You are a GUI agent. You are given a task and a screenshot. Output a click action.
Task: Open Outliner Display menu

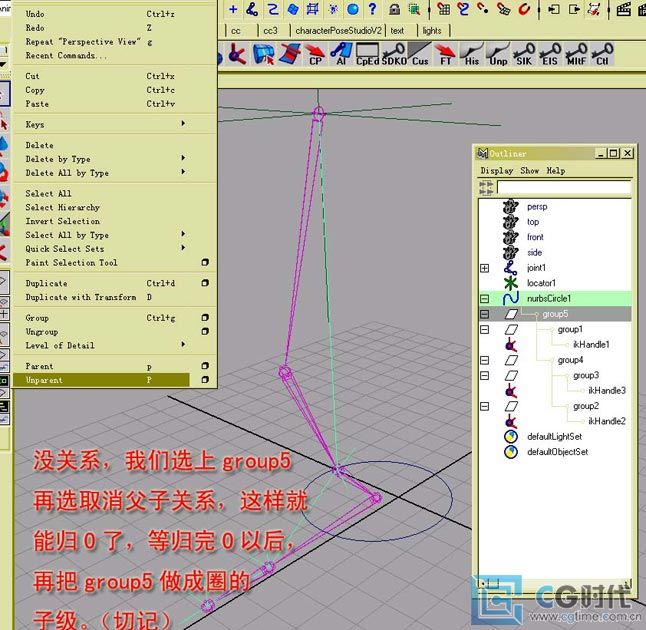click(x=497, y=171)
